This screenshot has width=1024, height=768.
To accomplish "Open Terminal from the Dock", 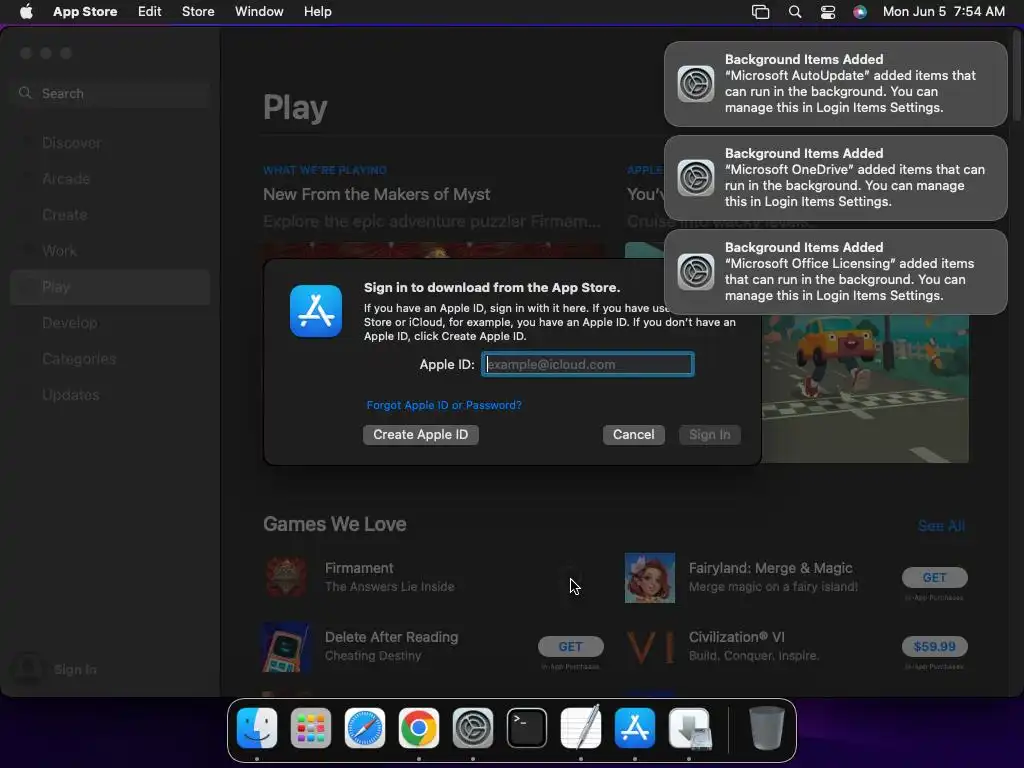I will coord(527,728).
